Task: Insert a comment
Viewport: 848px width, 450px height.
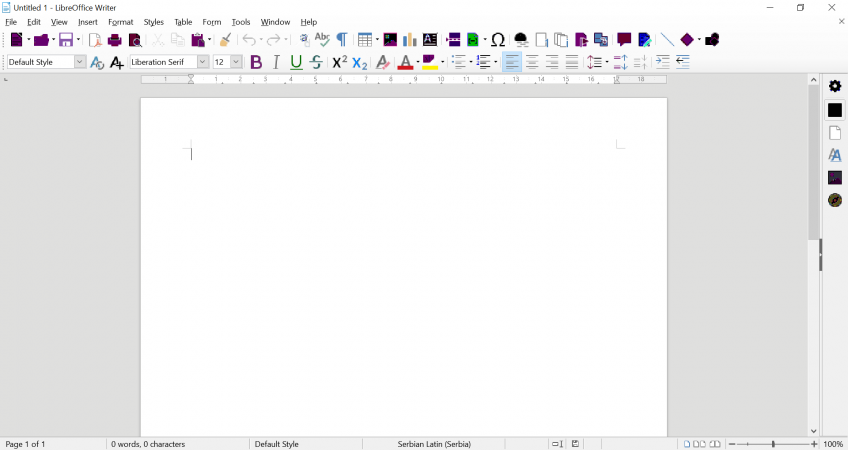Action: [624, 39]
